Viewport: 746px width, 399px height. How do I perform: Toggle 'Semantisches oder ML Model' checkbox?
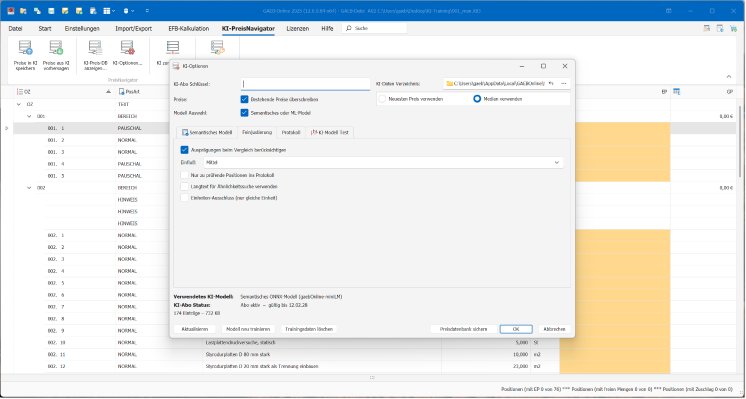[x=244, y=113]
